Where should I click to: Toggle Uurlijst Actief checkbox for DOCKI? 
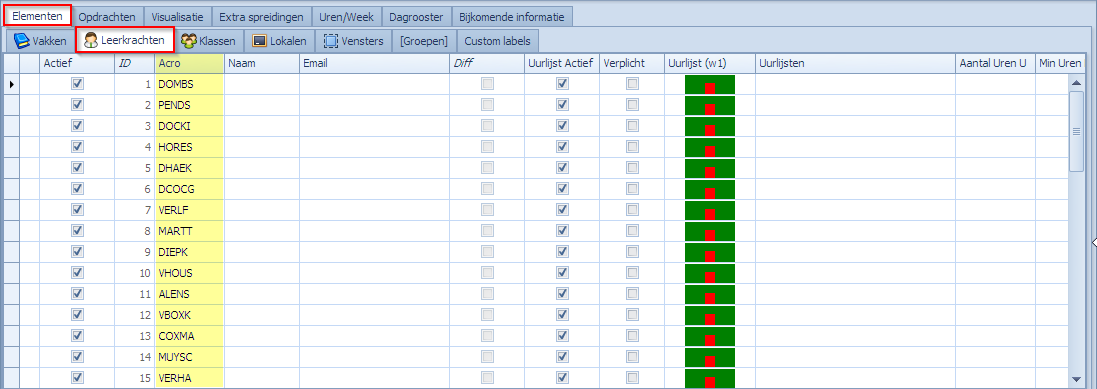pyautogui.click(x=562, y=125)
